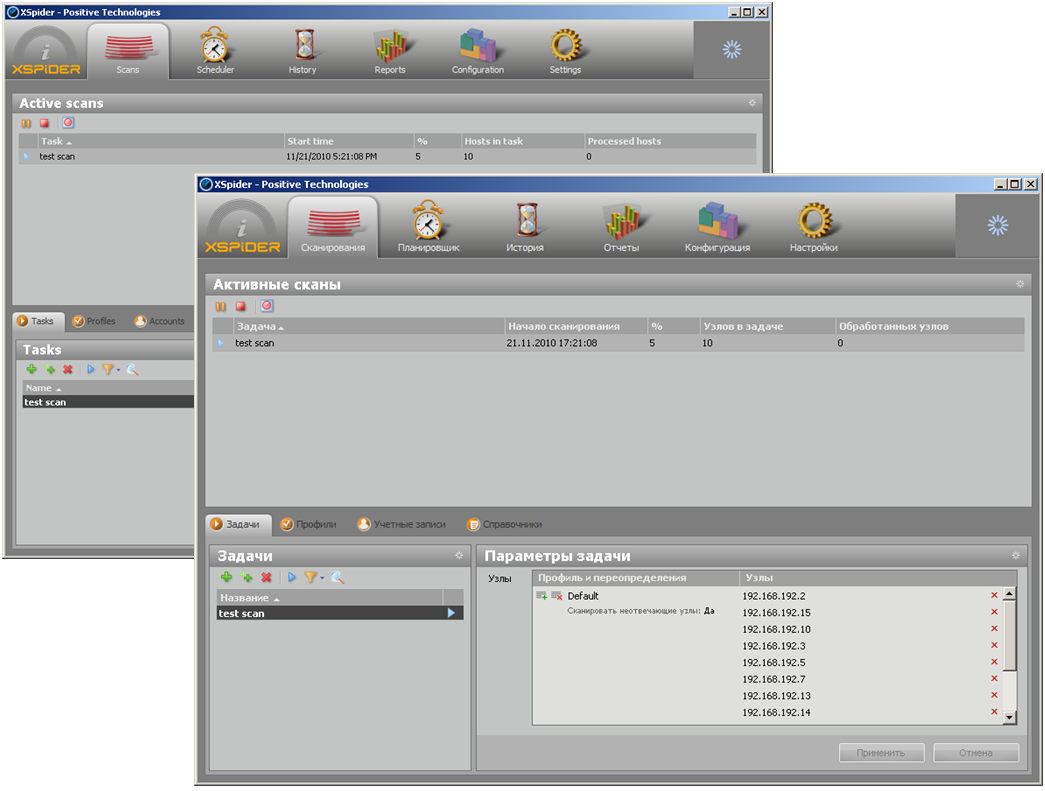Select test scan row in Активные сканы
This screenshot has width=1045, height=791.
click(618, 343)
